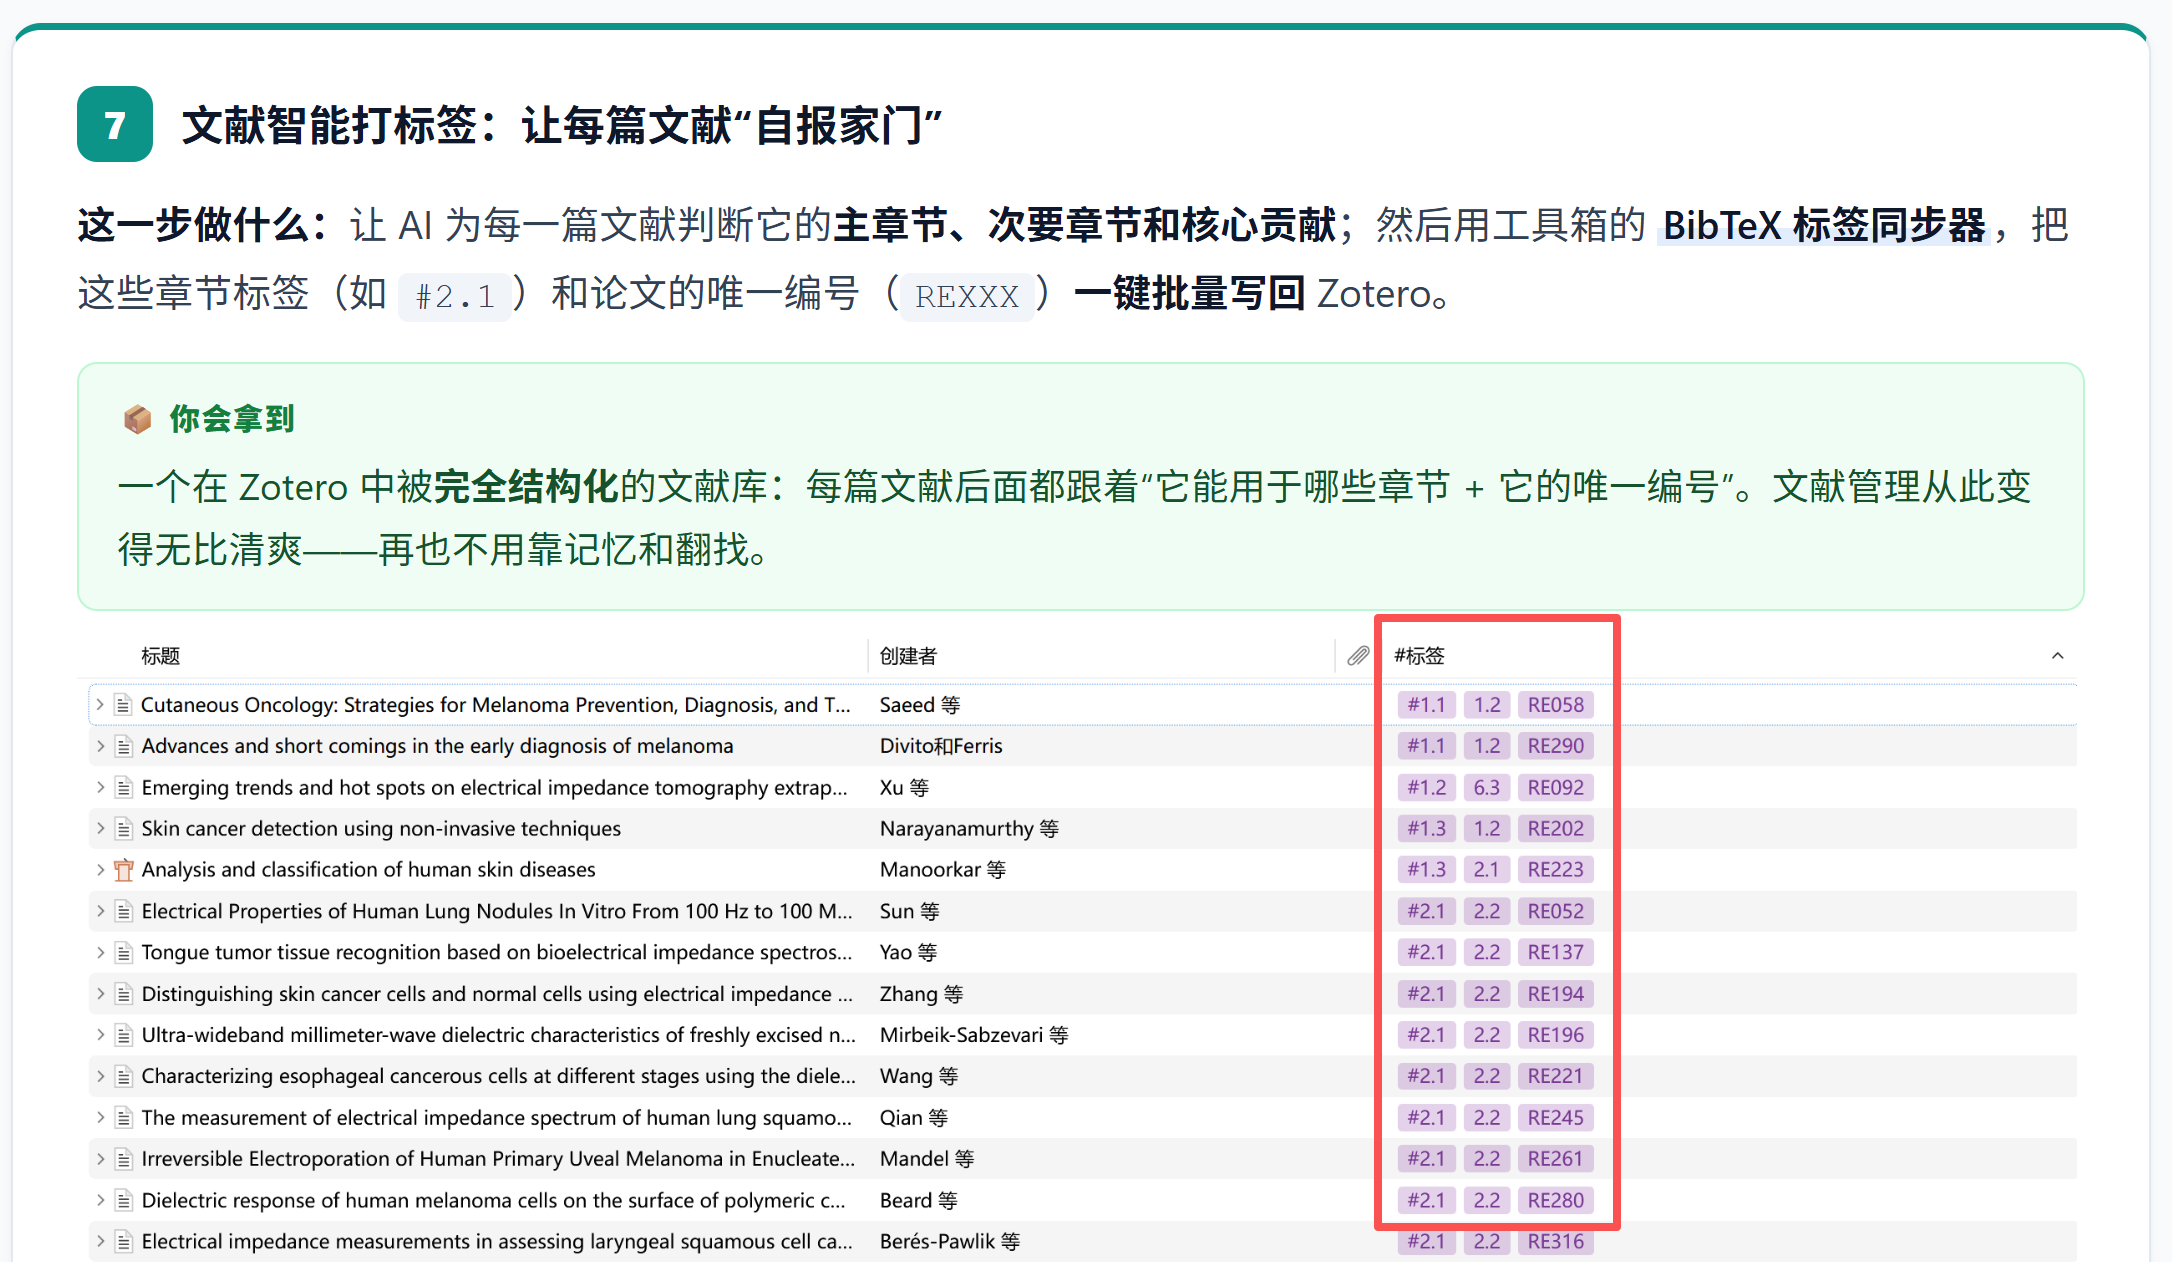Click the RE290 tag
The image size is (2172, 1262).
[x=1555, y=746]
